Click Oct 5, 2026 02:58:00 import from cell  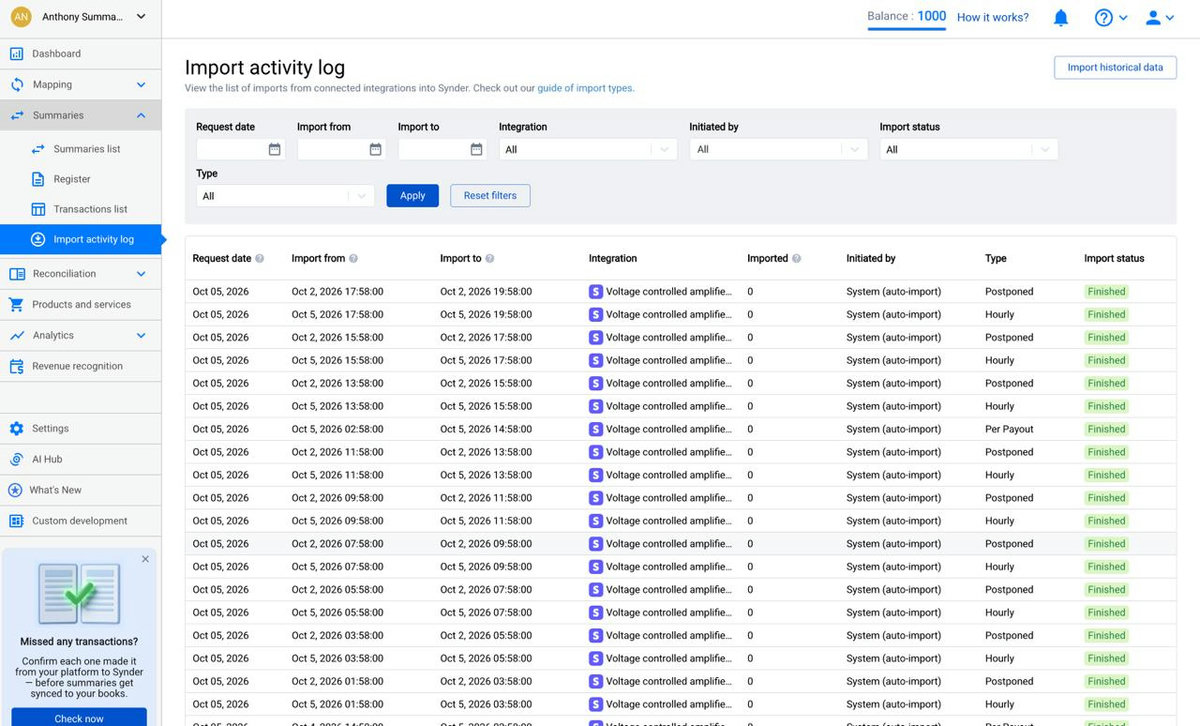click(x=337, y=430)
